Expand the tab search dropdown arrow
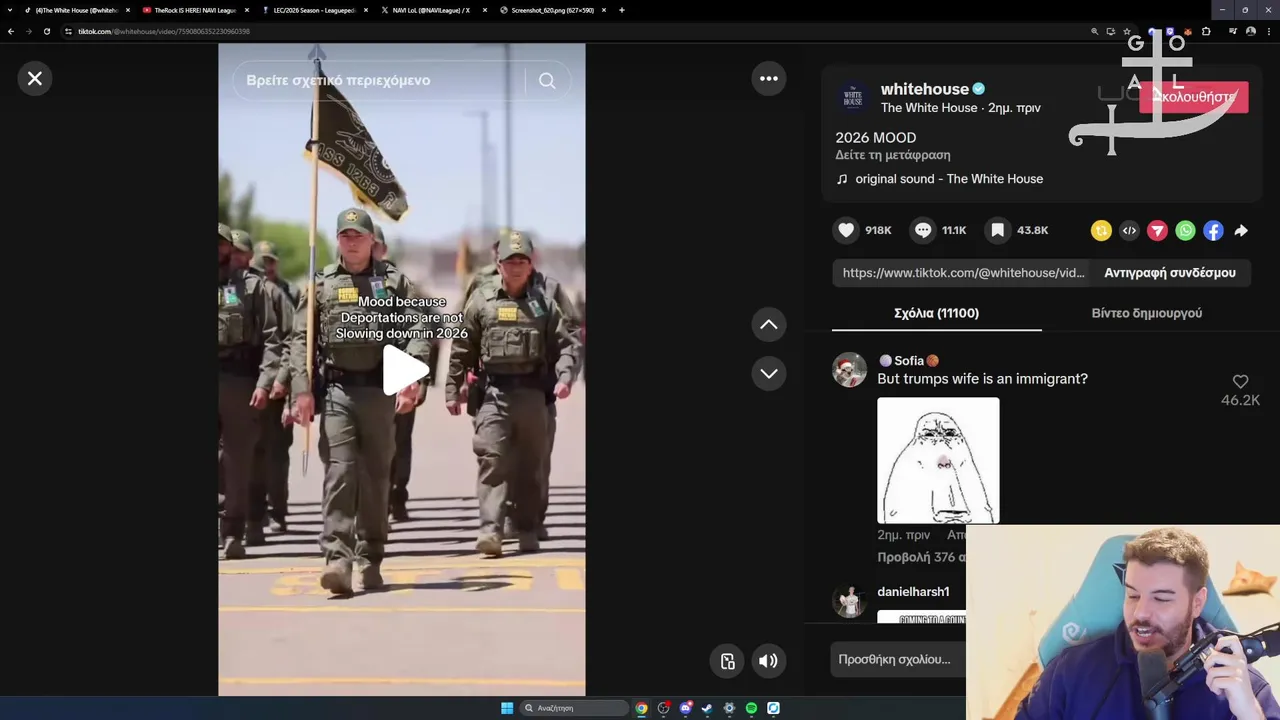Image resolution: width=1280 pixels, height=720 pixels. click(x=8, y=10)
